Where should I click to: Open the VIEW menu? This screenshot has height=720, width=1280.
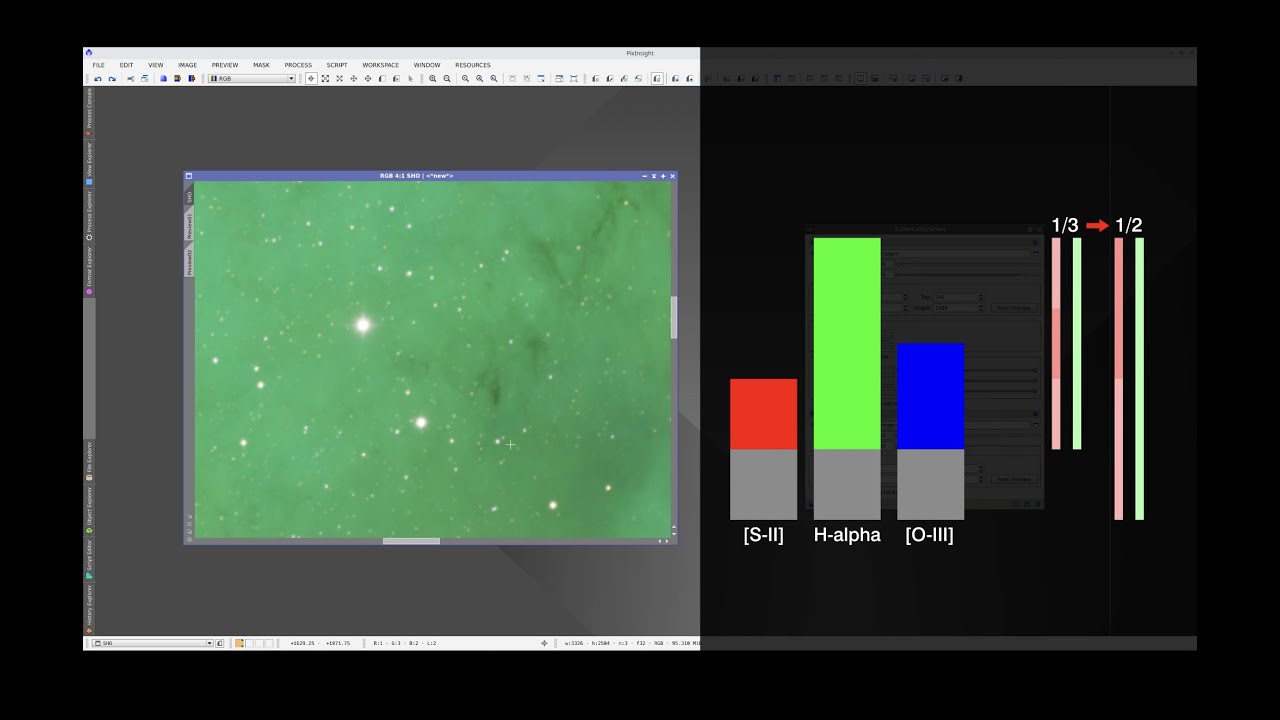[x=156, y=65]
